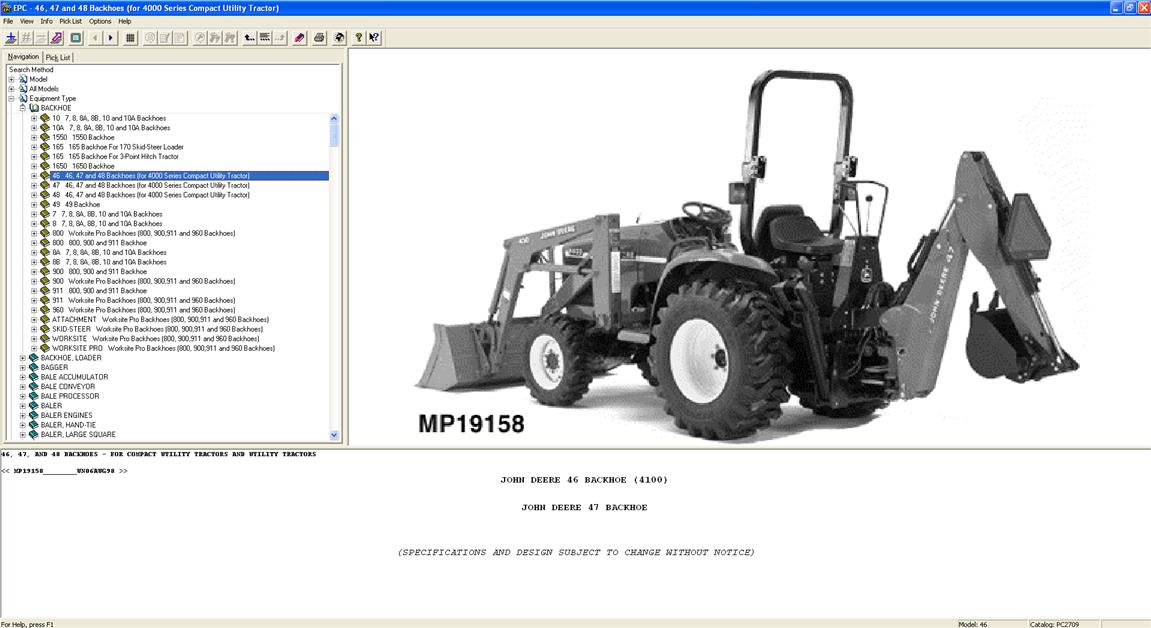Click the book icon for 1550 Backhoe
1151x628 pixels.
click(x=45, y=137)
